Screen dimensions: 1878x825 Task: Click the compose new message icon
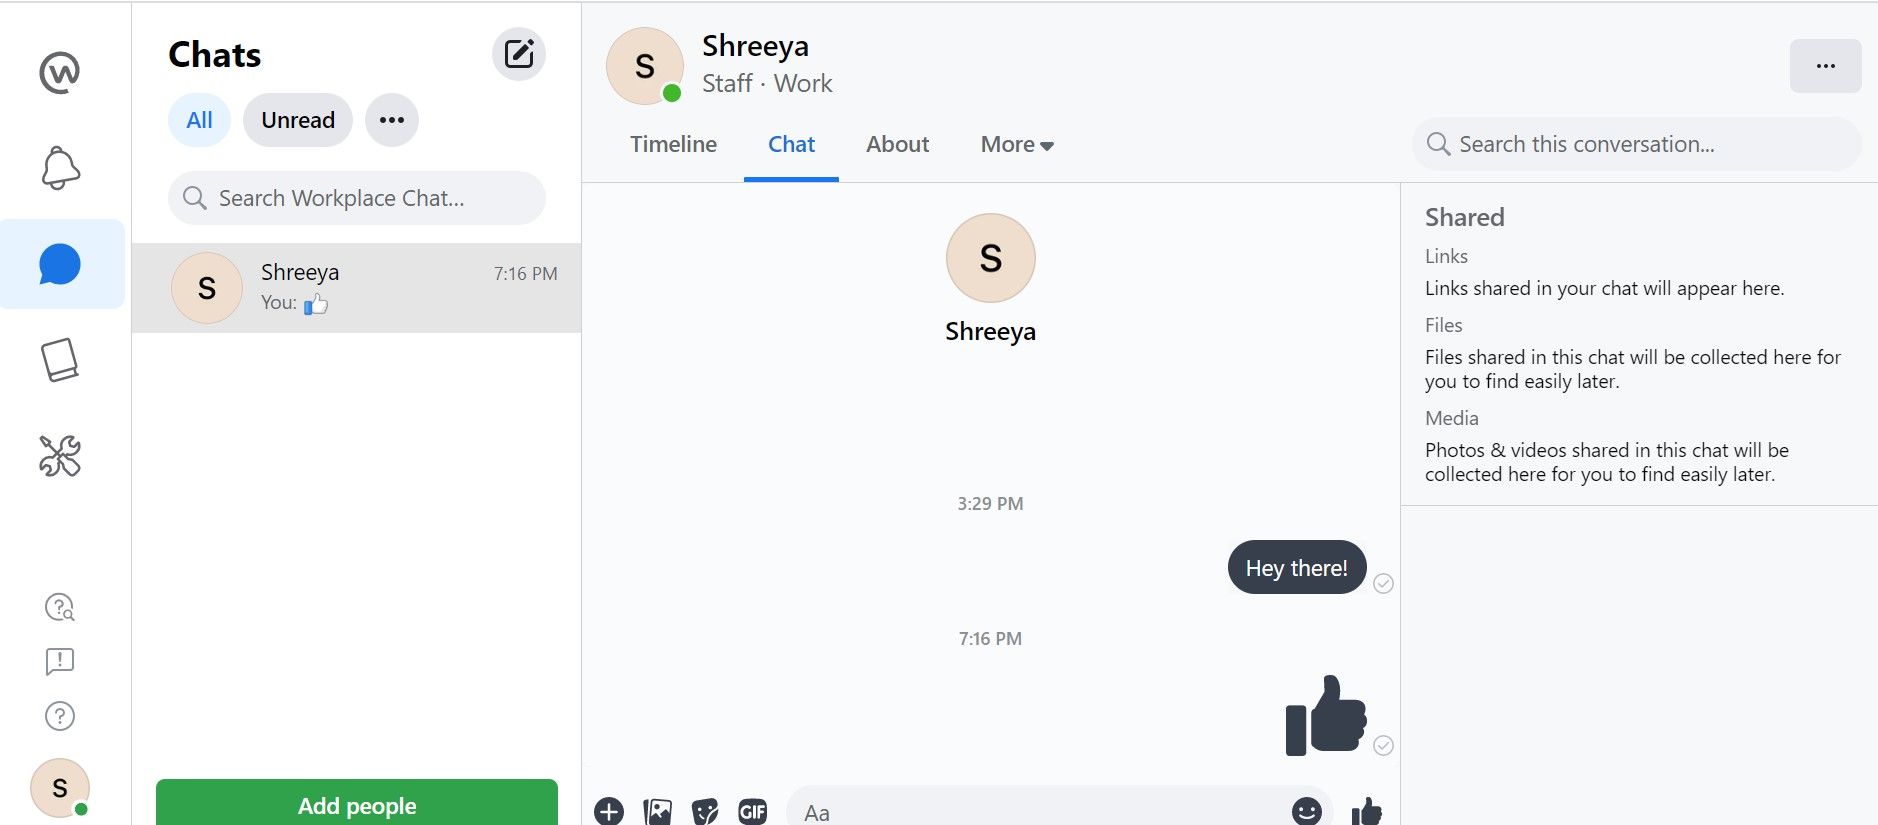click(x=518, y=54)
